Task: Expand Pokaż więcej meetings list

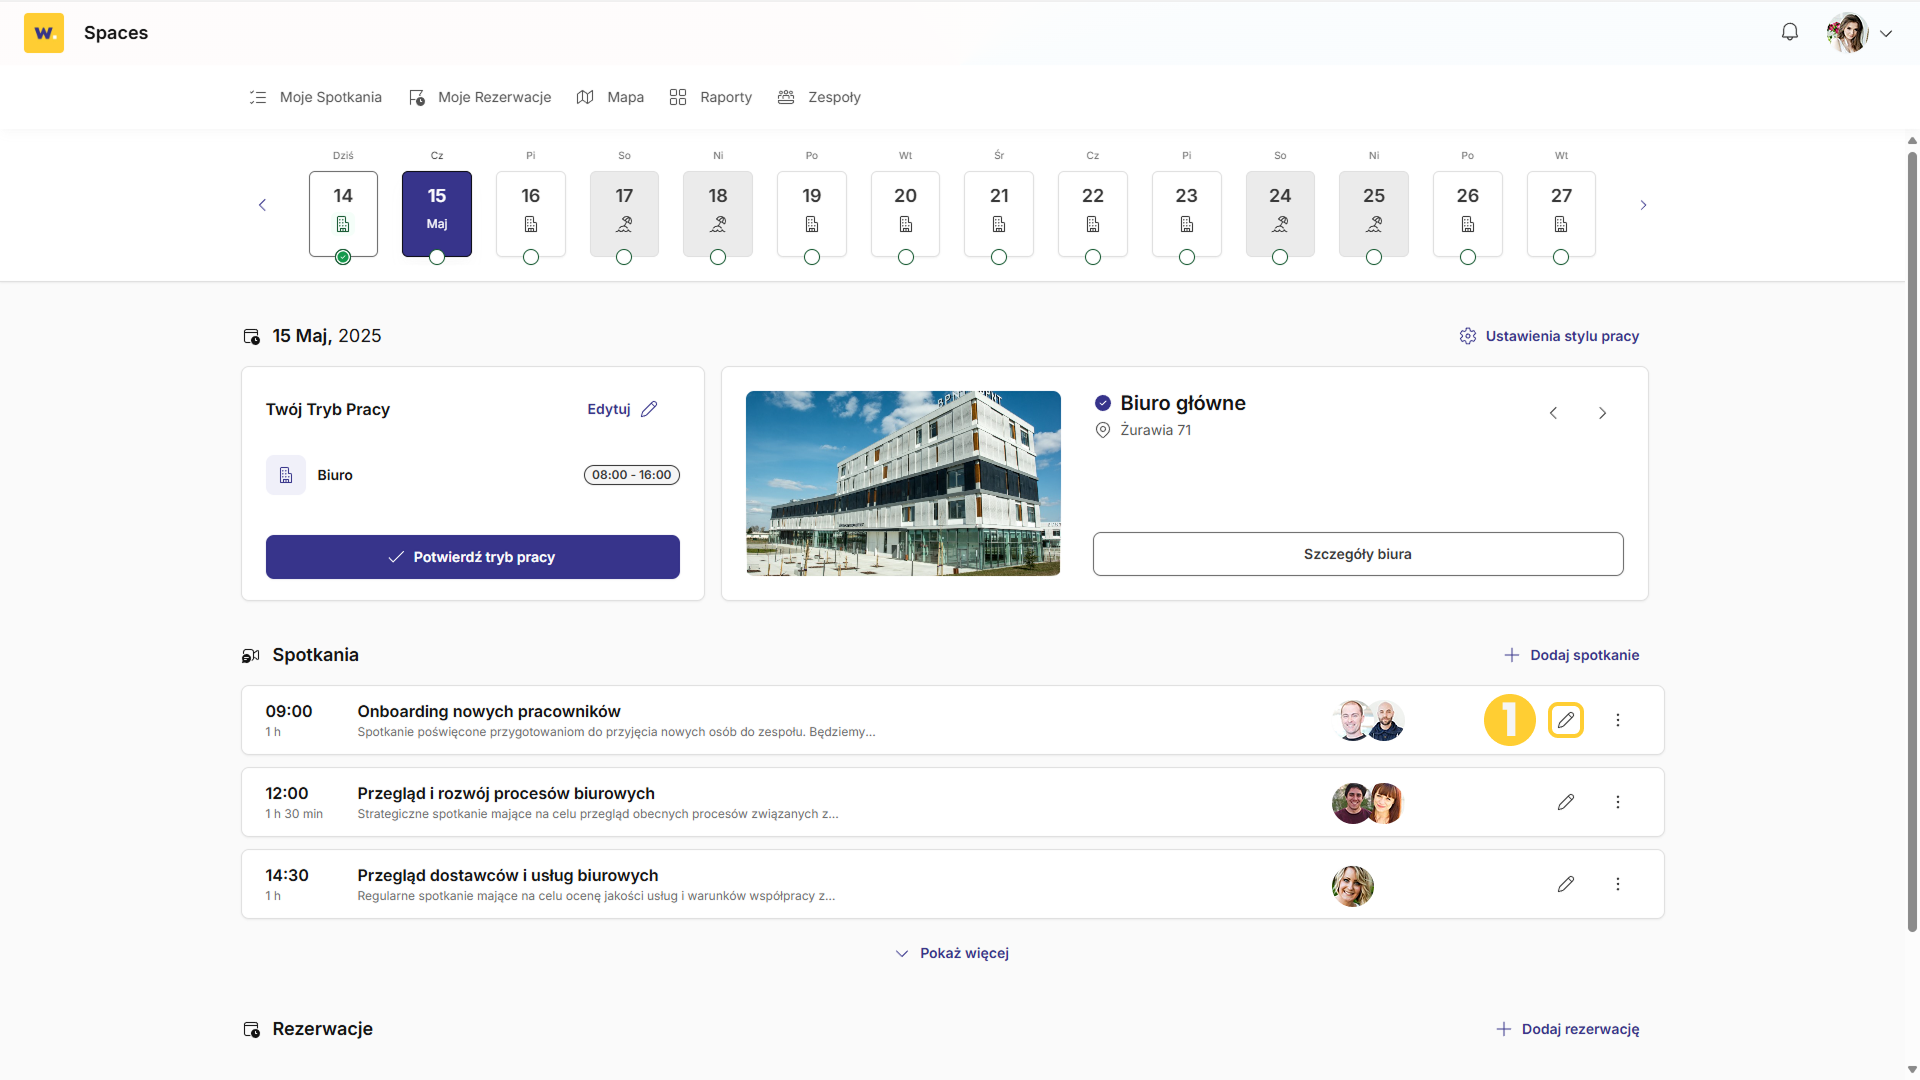Action: [x=952, y=953]
